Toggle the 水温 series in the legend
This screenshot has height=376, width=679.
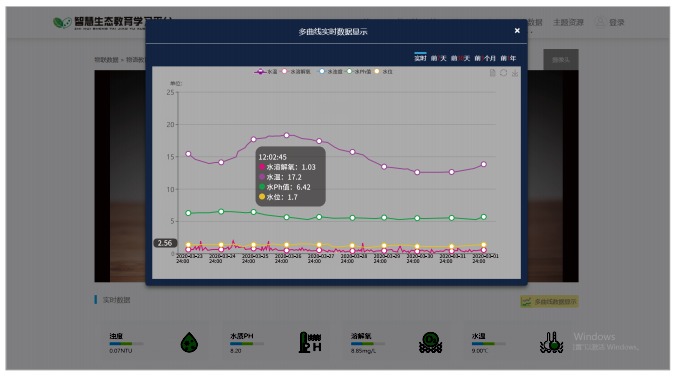pos(265,71)
